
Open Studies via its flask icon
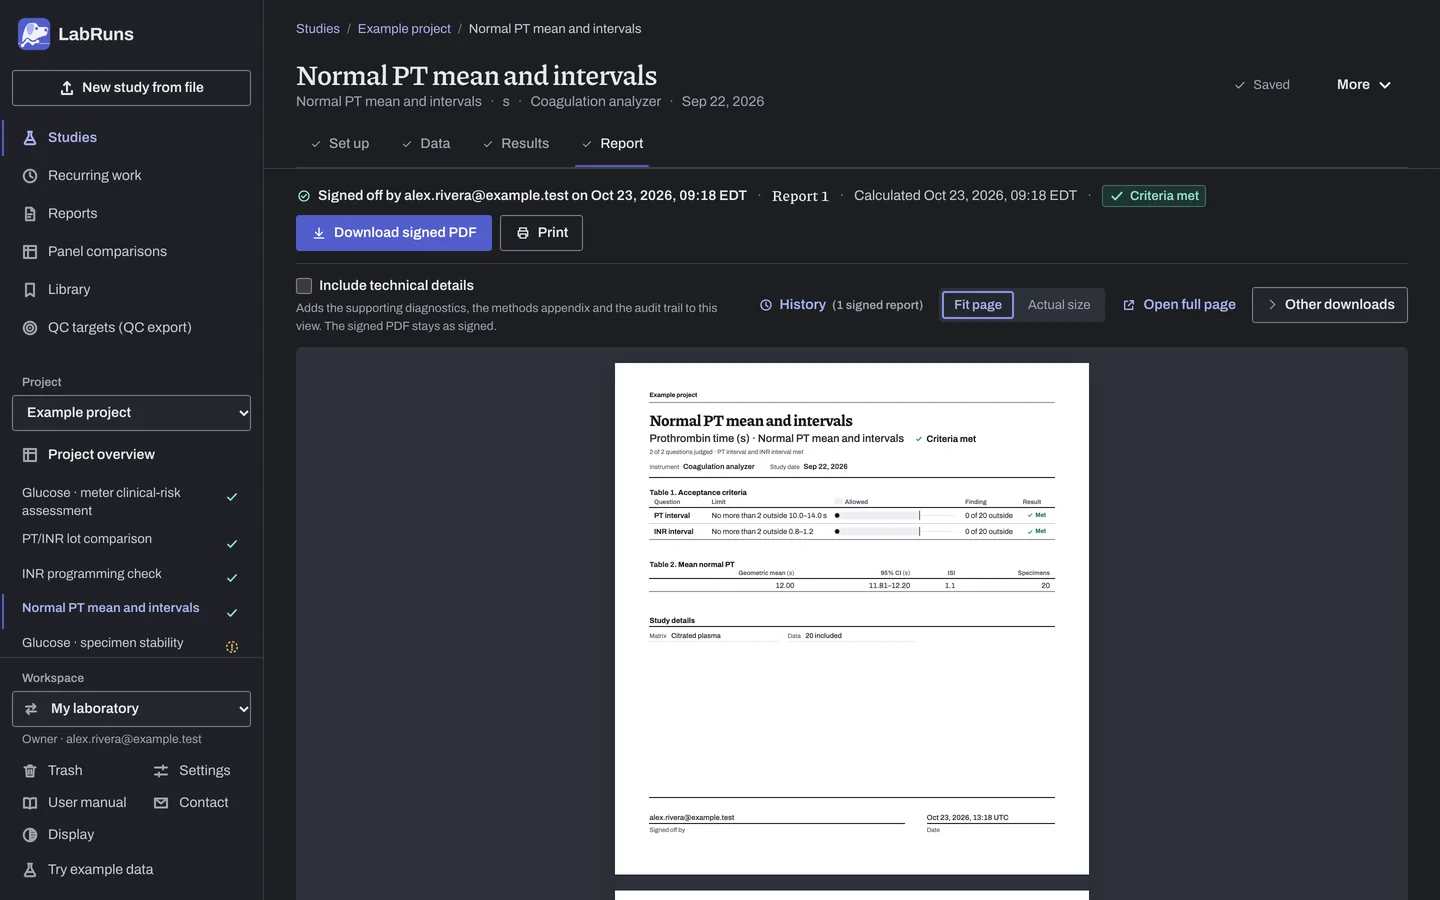pyautogui.click(x=30, y=138)
